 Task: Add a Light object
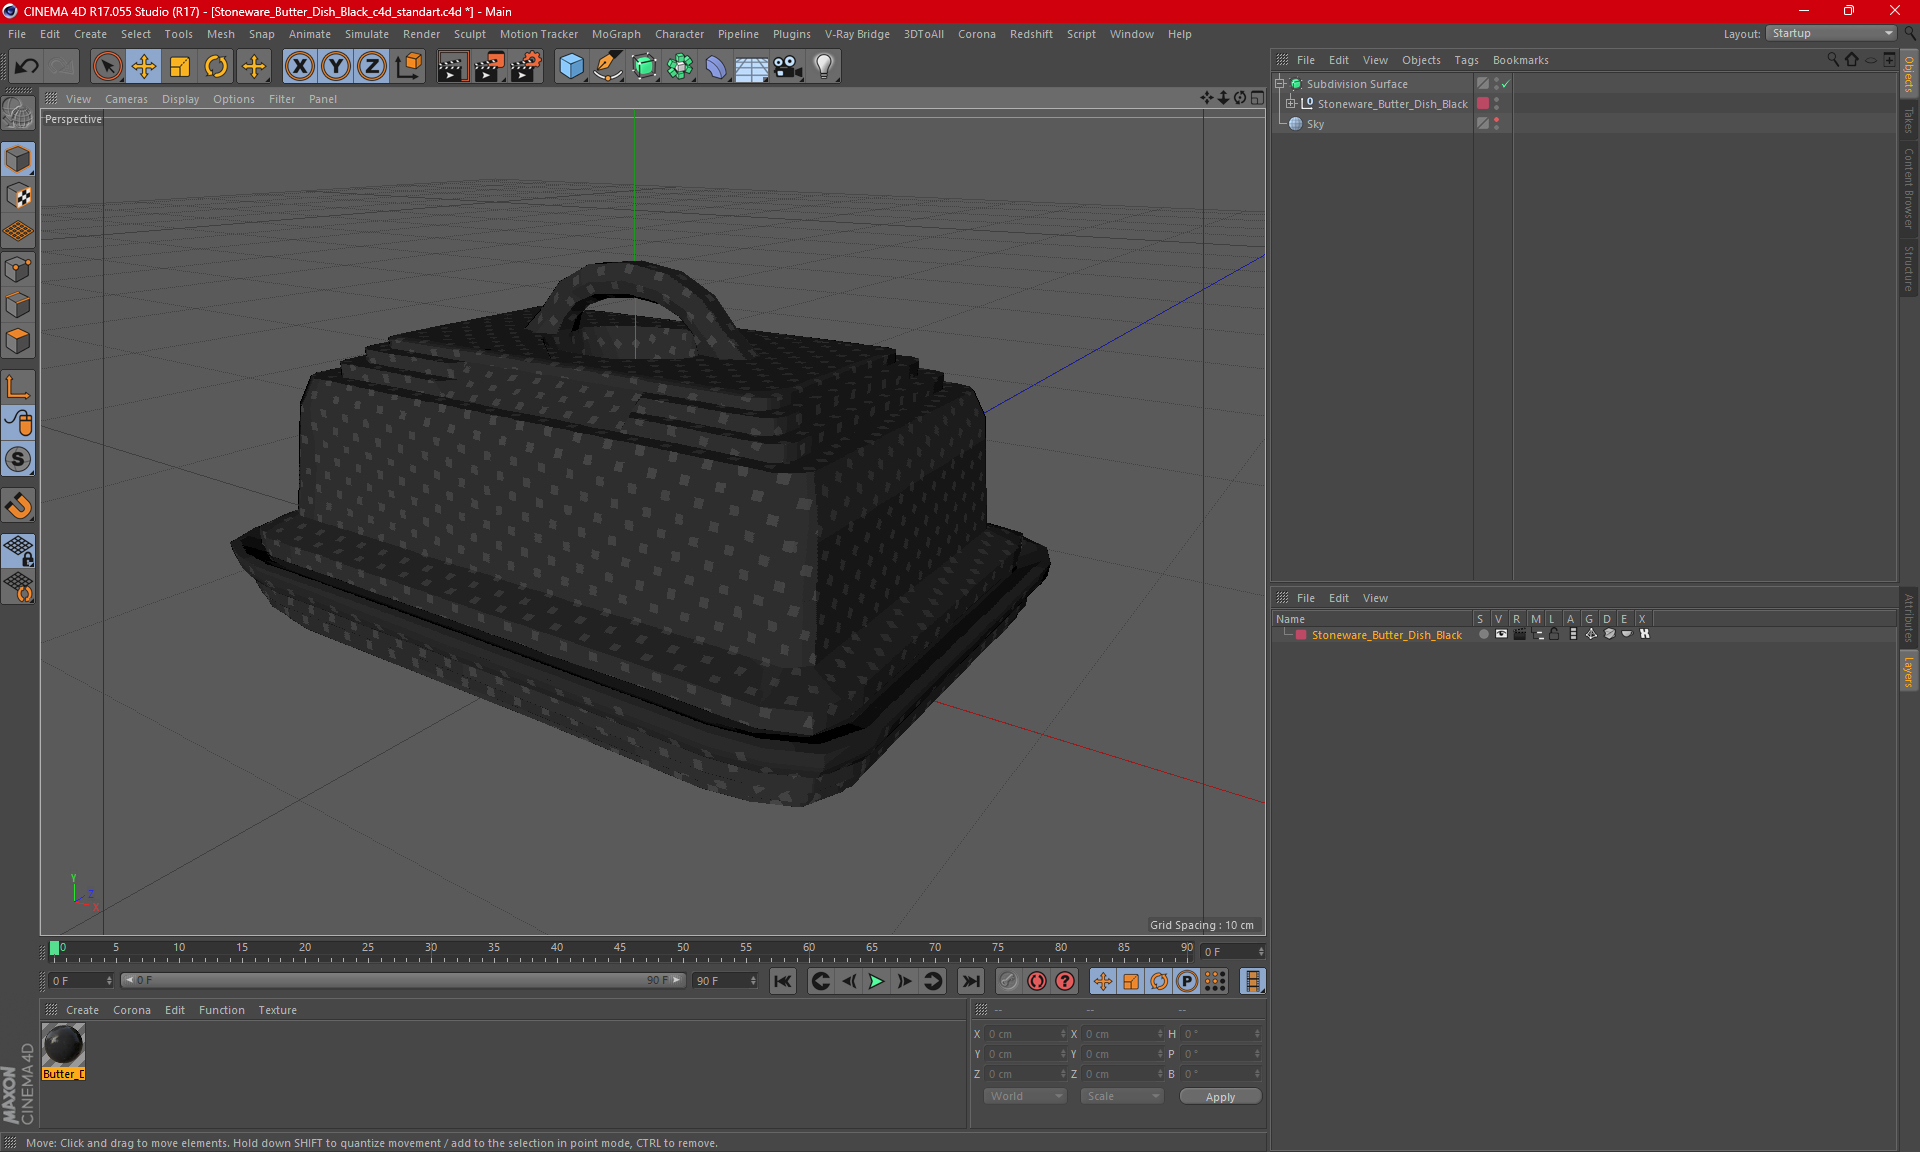coord(824,66)
